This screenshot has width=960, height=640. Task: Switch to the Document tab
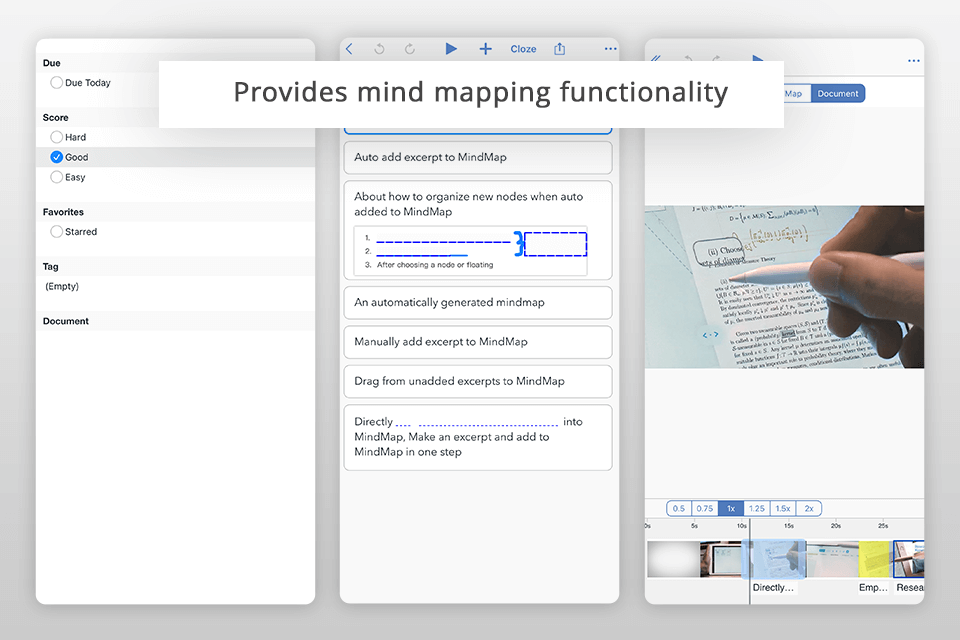838,94
